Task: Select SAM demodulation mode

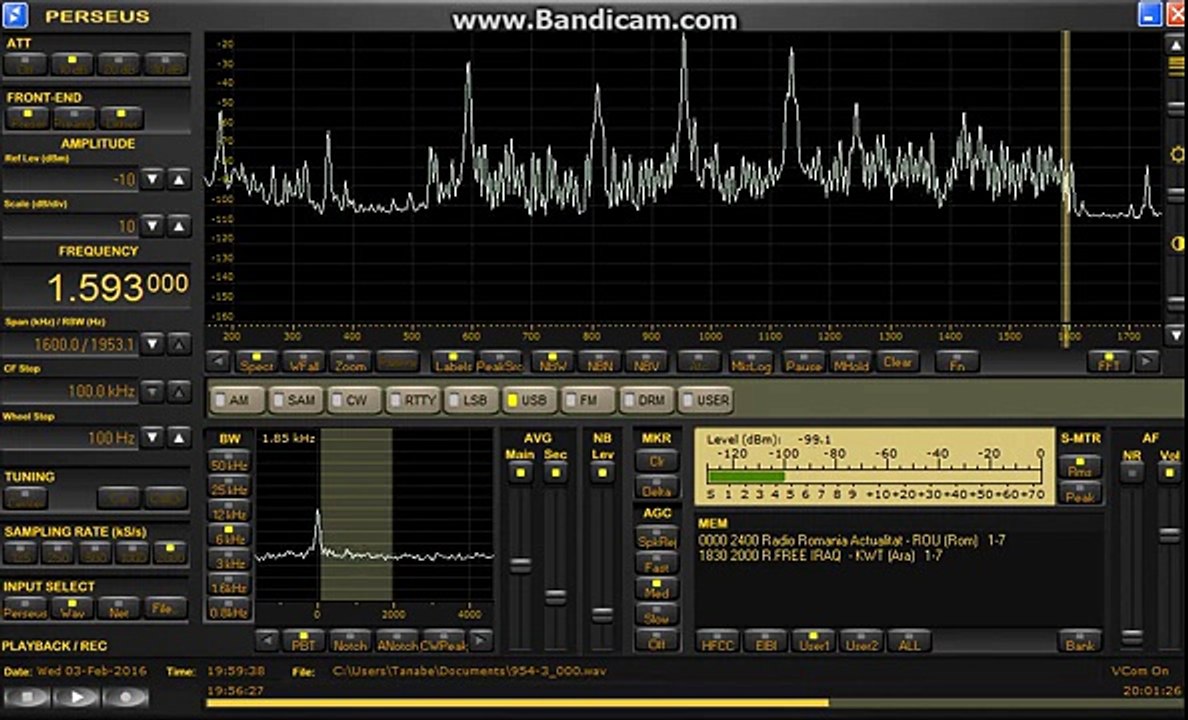Action: [295, 399]
